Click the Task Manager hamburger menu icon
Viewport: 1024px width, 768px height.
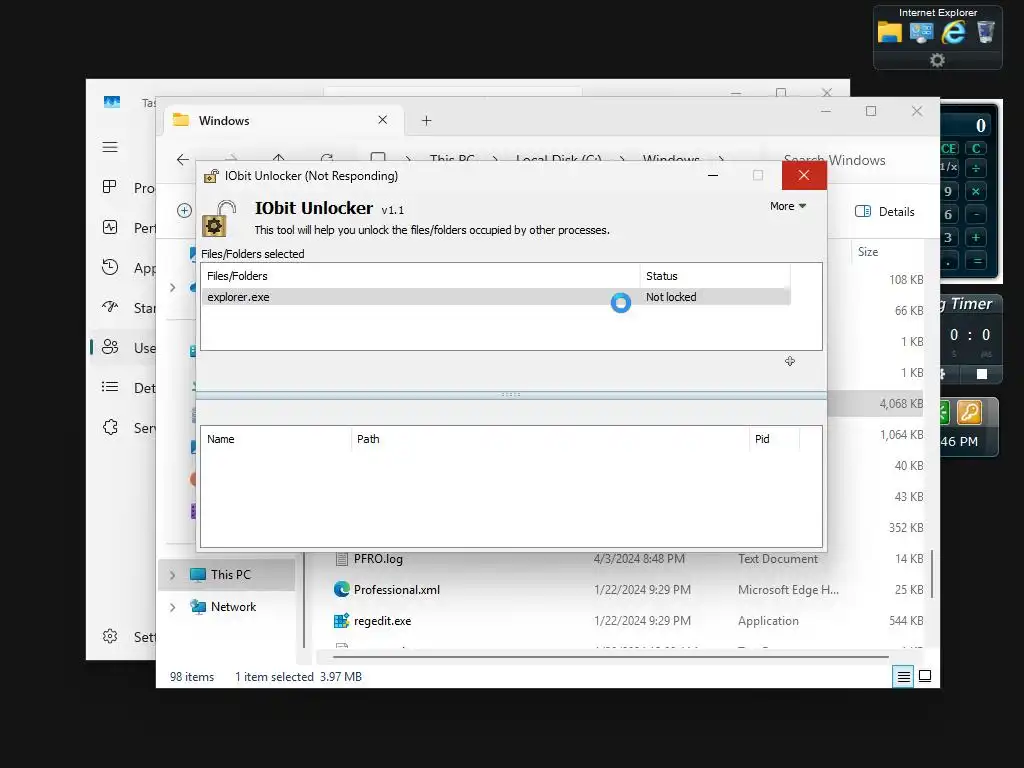point(110,147)
